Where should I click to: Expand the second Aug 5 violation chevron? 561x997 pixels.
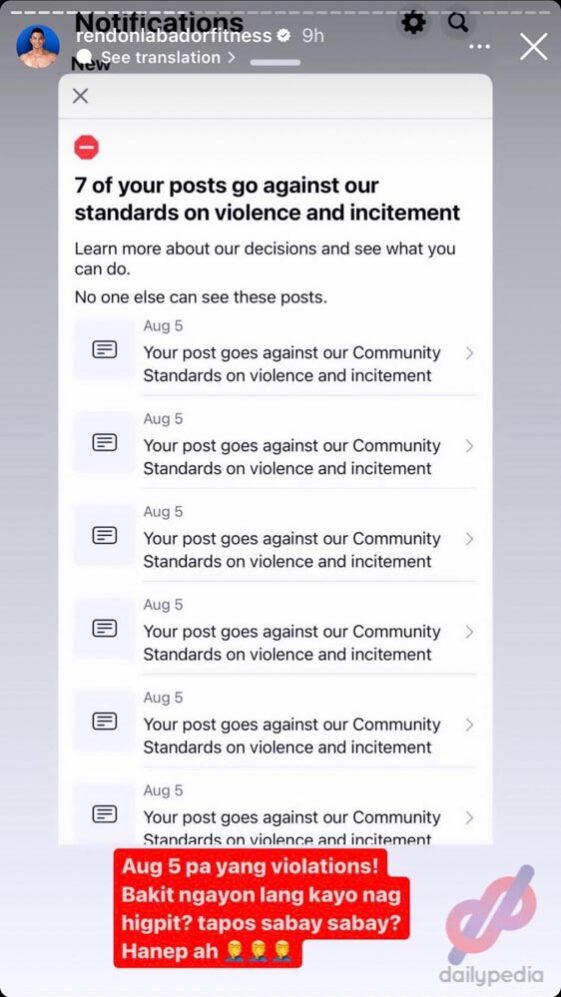469,446
